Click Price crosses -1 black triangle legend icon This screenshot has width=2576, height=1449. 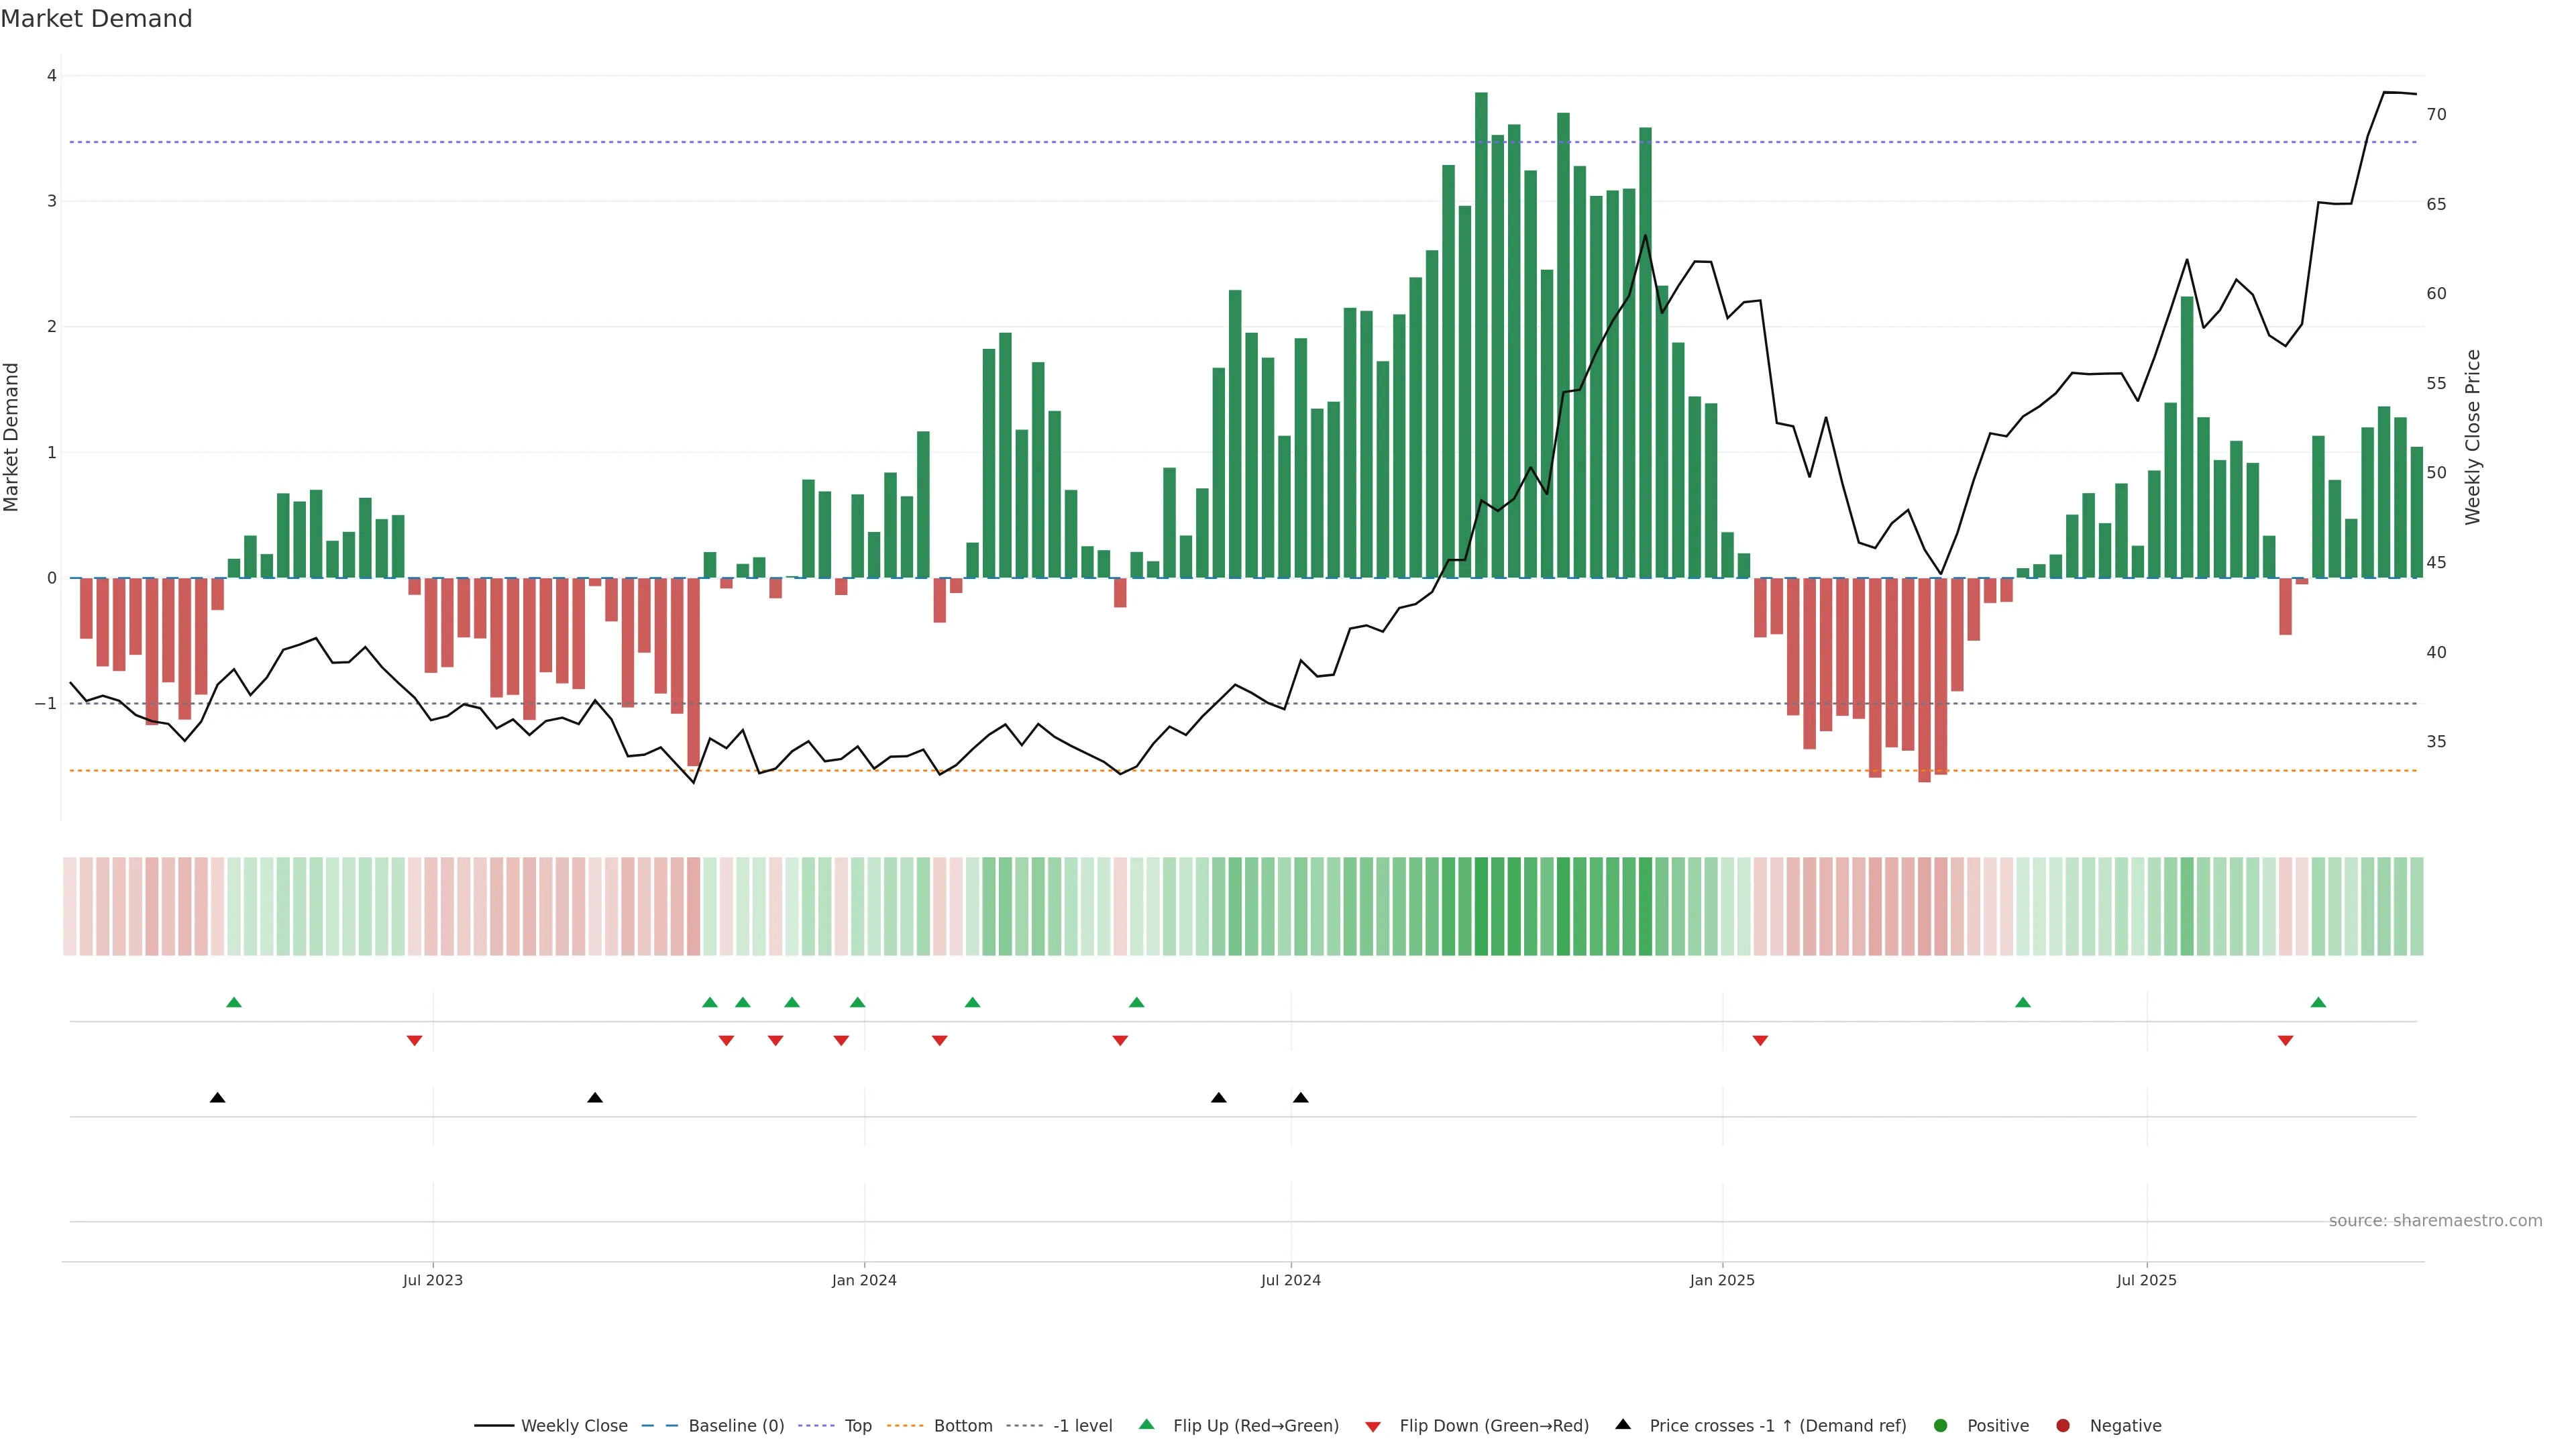pyautogui.click(x=1623, y=1425)
